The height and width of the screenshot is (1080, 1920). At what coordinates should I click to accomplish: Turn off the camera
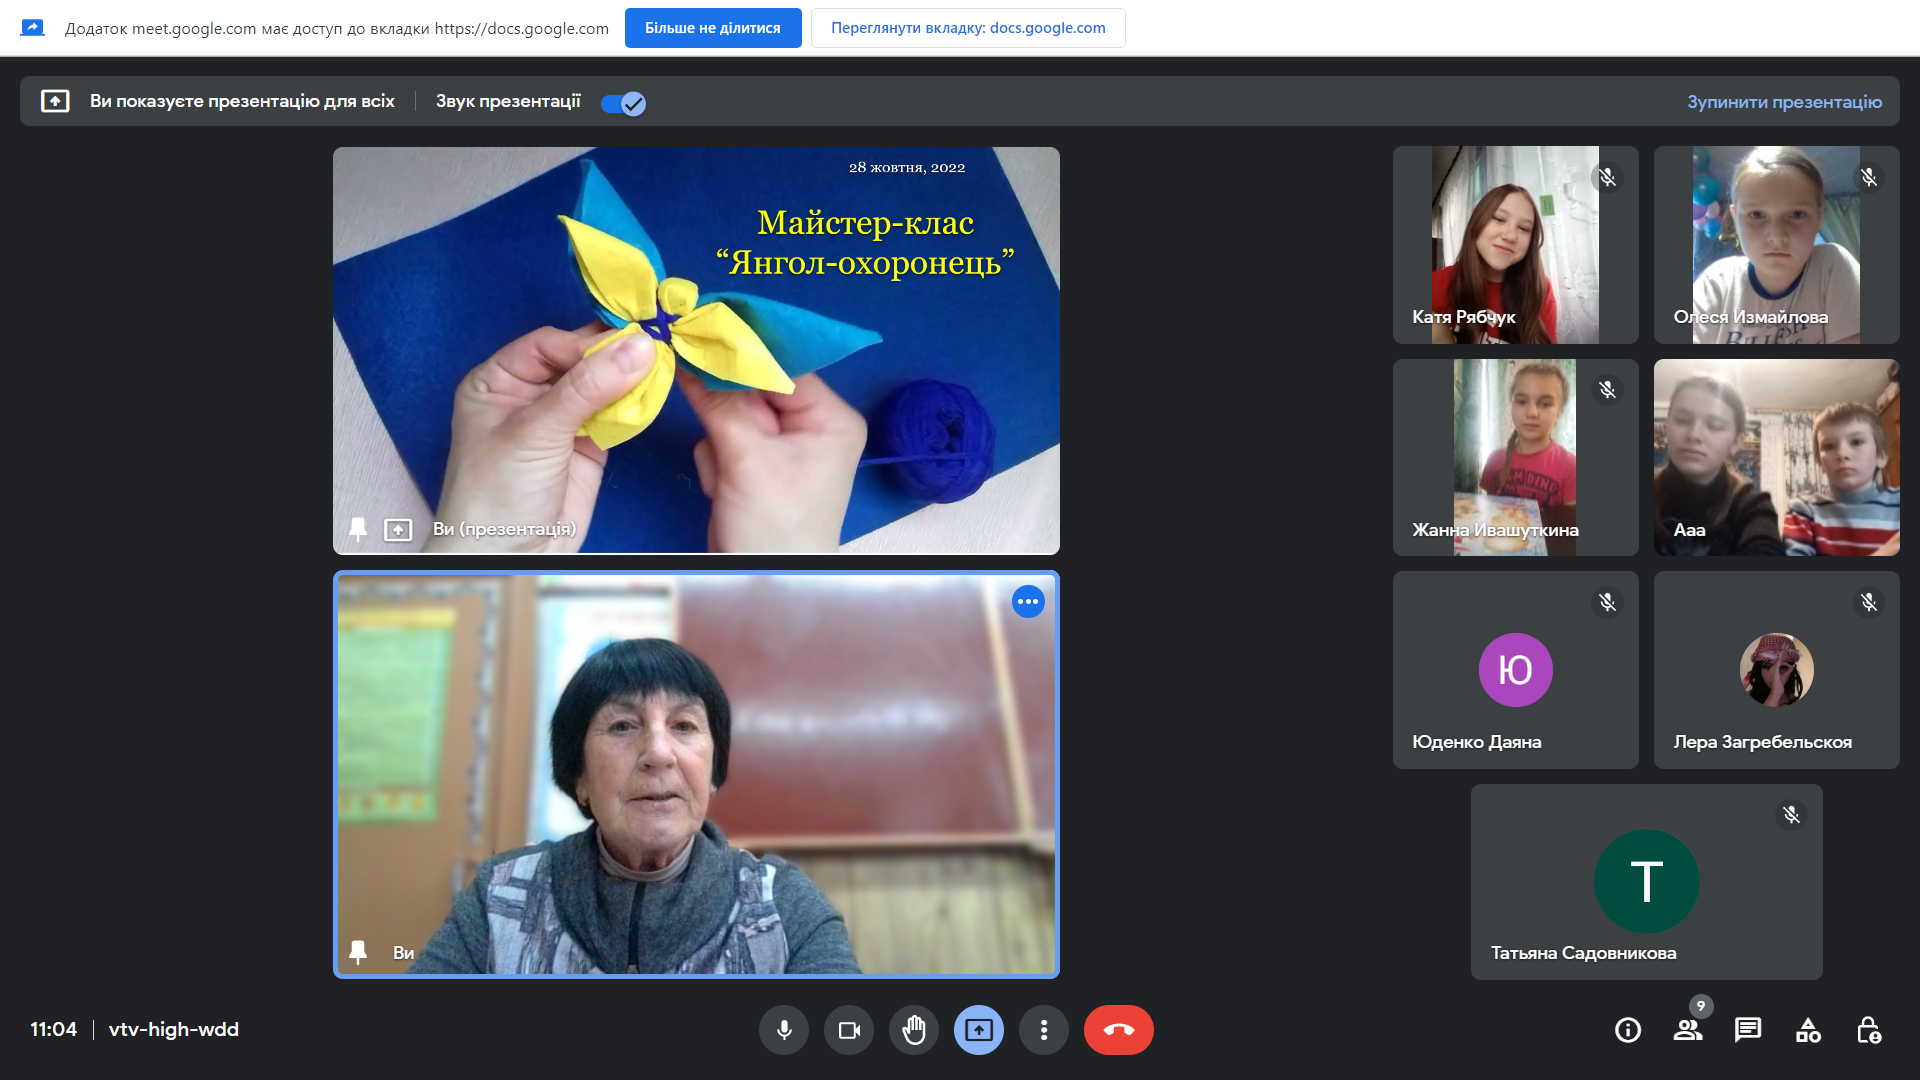pos(849,1030)
